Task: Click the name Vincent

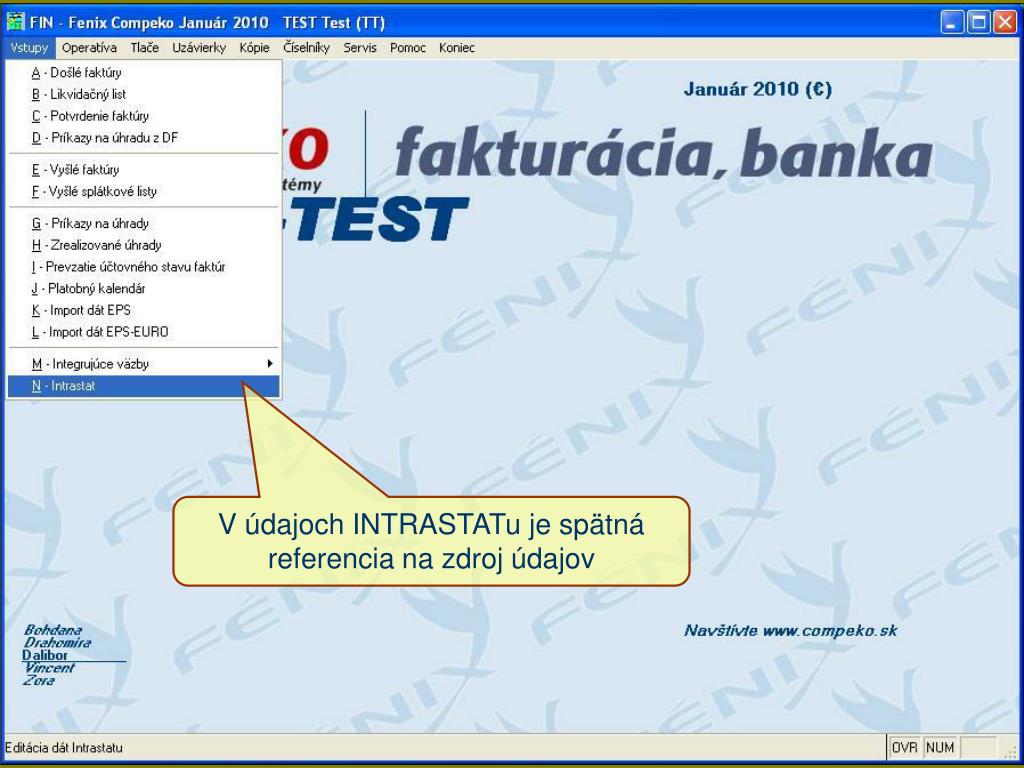Action: point(50,667)
